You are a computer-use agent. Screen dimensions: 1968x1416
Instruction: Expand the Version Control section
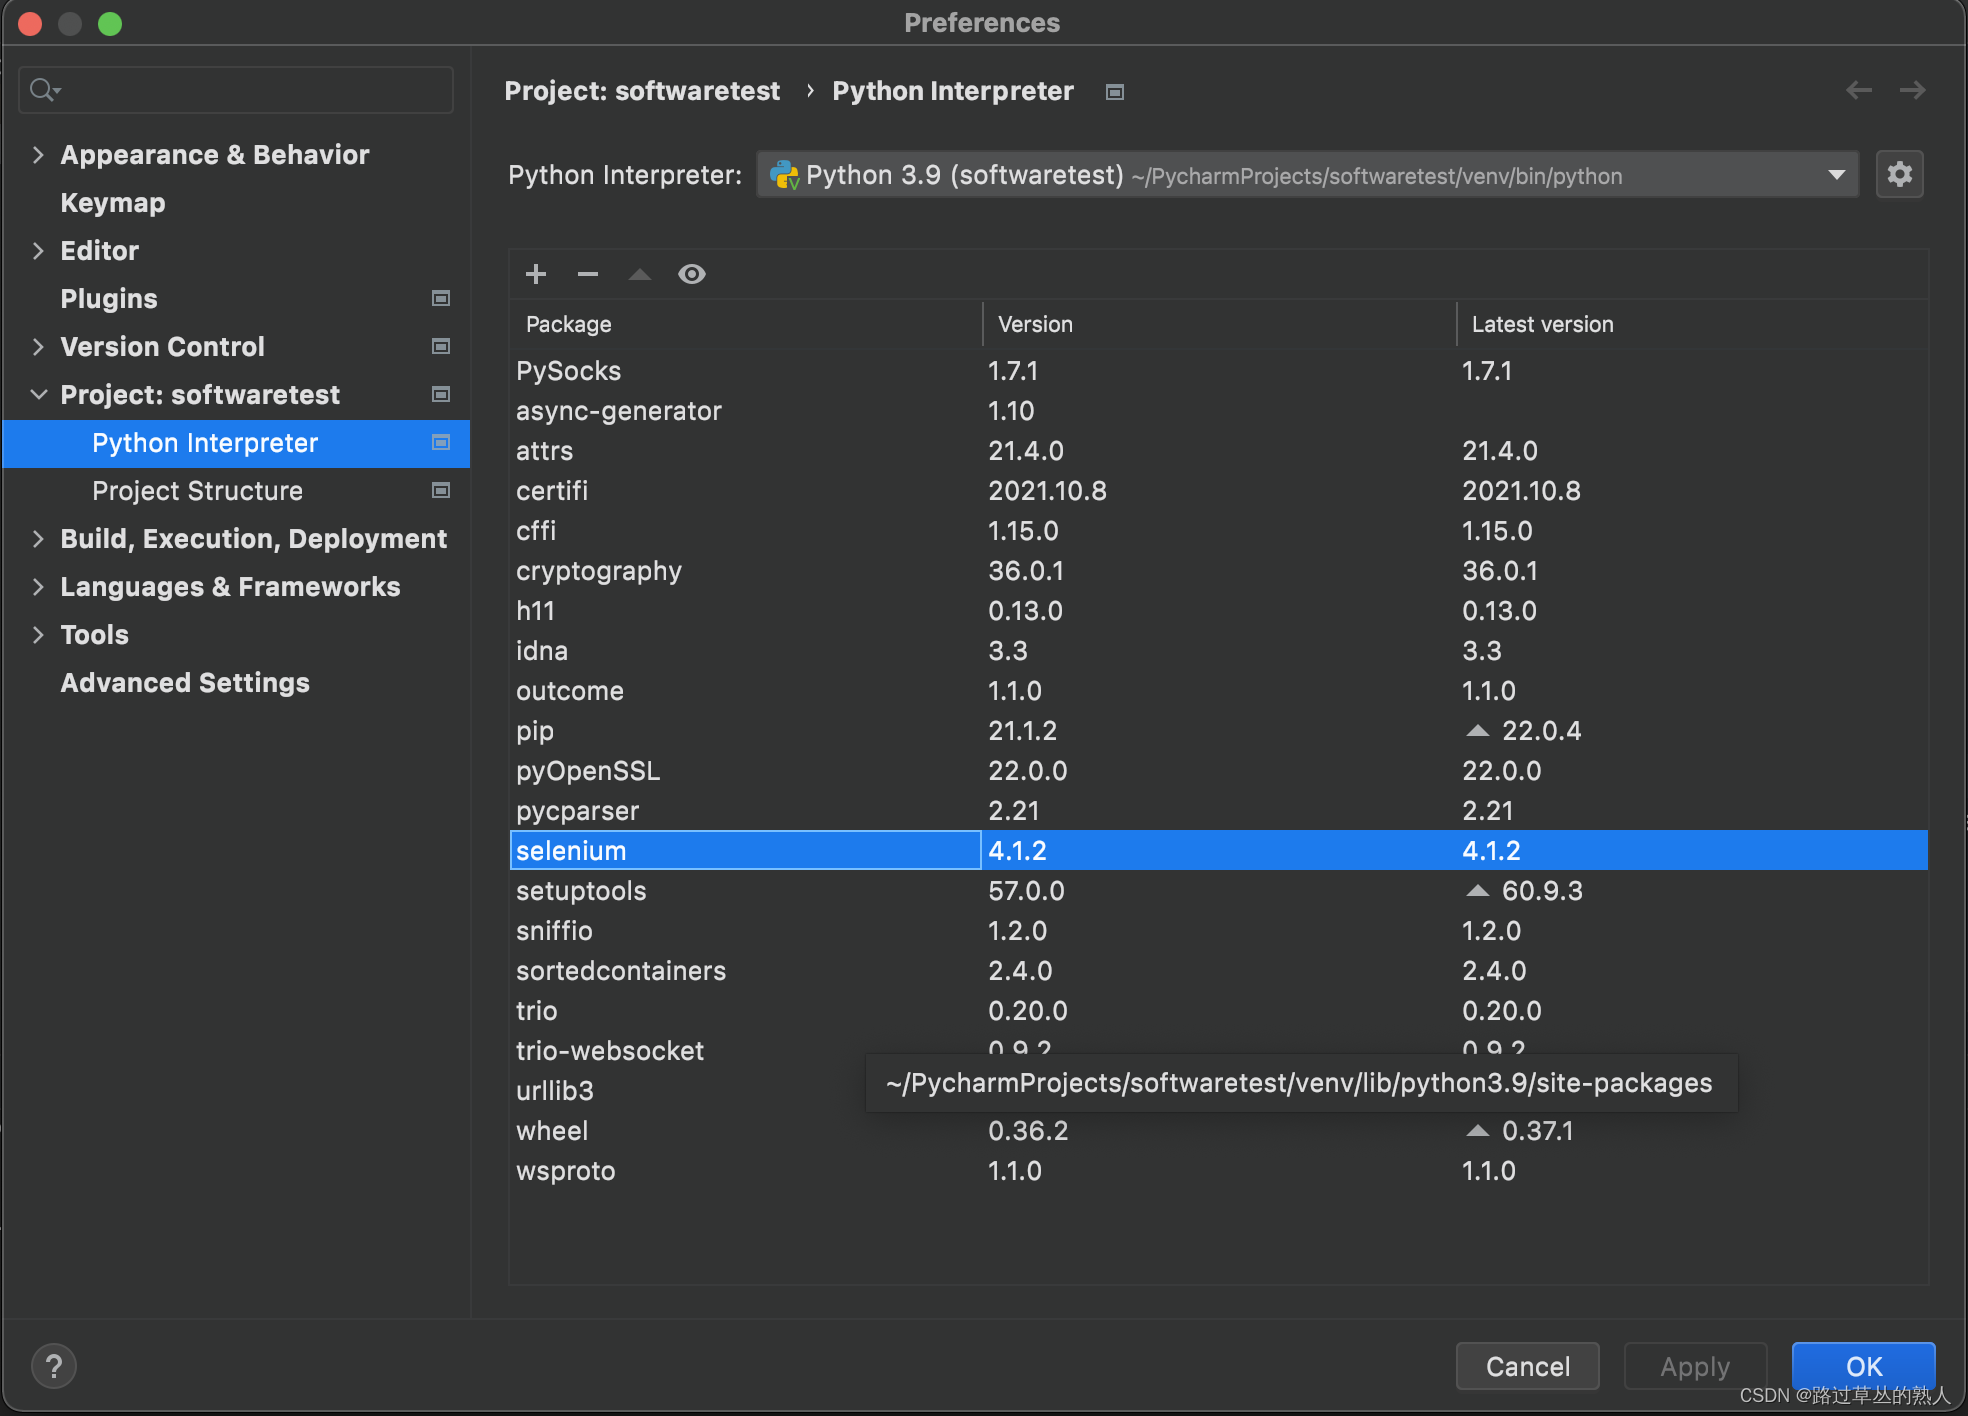coord(38,347)
